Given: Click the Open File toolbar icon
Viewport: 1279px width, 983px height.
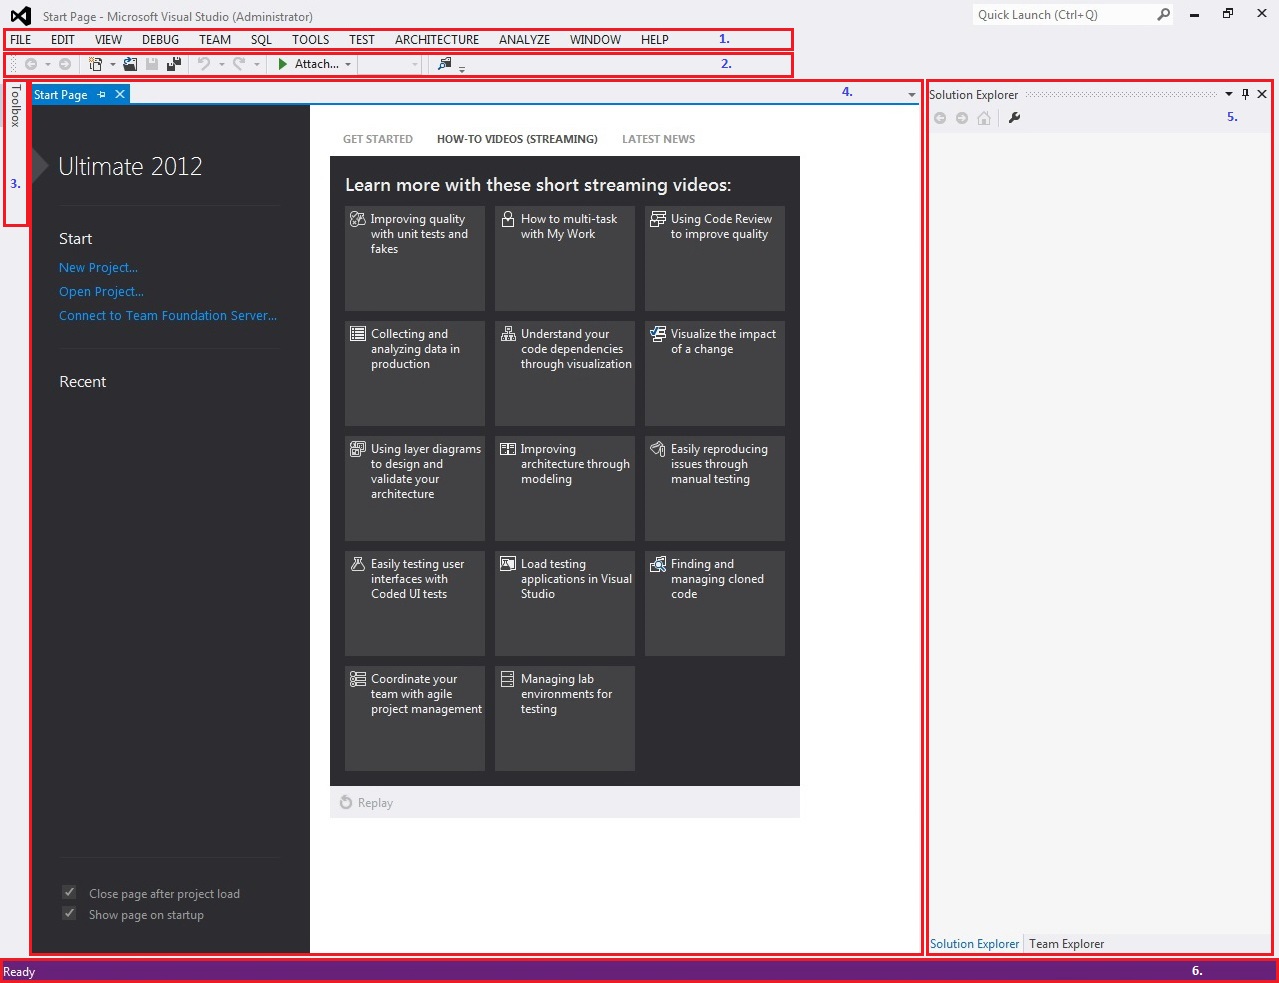Looking at the screenshot, I should [130, 64].
